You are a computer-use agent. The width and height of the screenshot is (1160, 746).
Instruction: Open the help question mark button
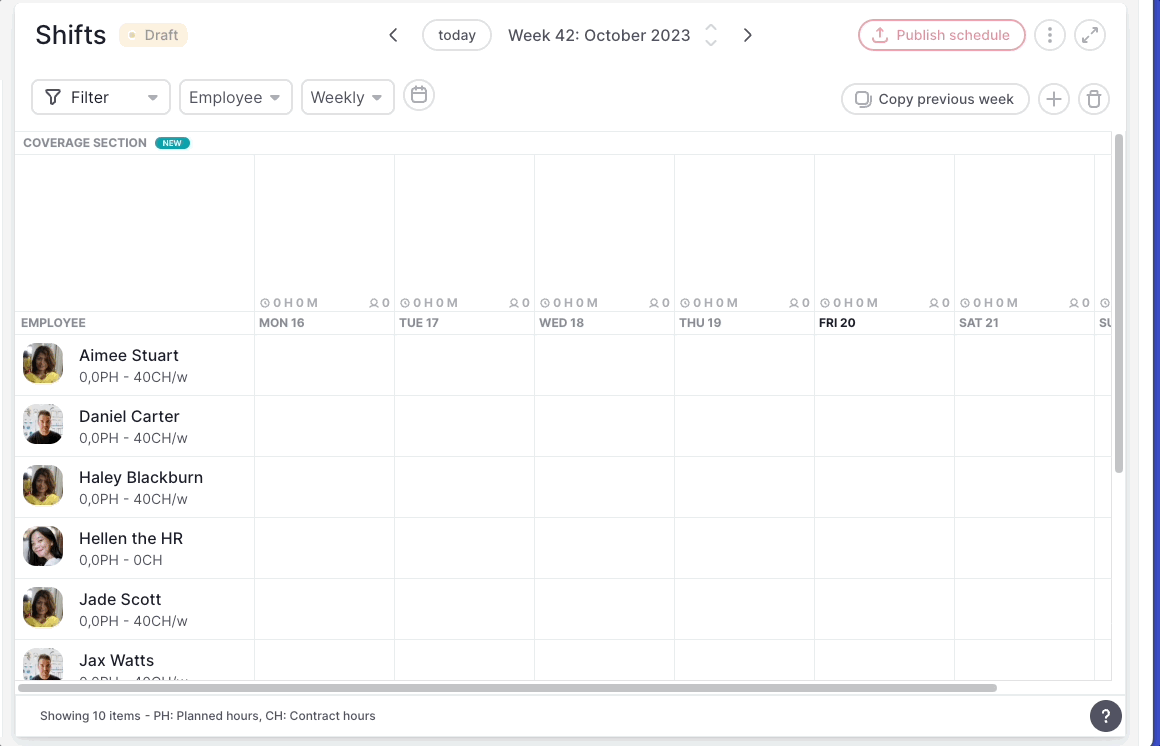(1105, 716)
